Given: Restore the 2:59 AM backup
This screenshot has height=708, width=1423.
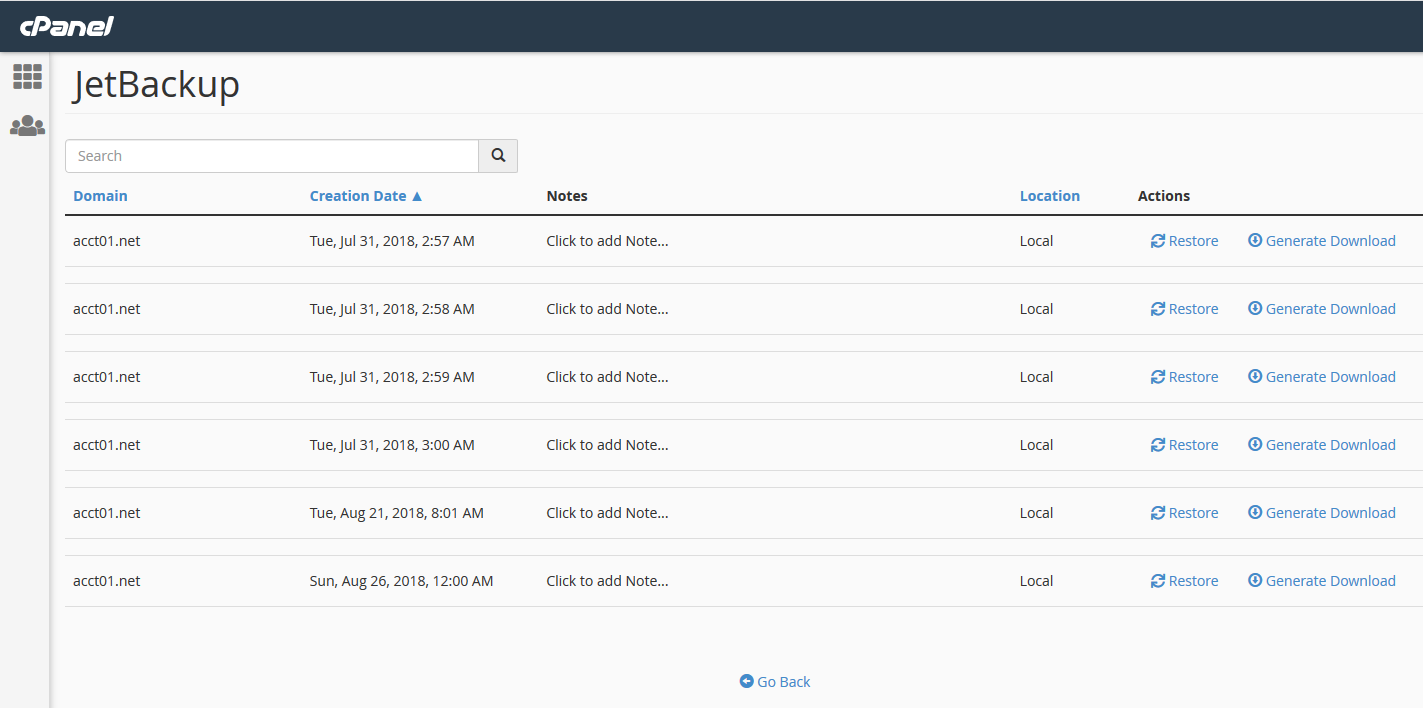Looking at the screenshot, I should point(1184,377).
